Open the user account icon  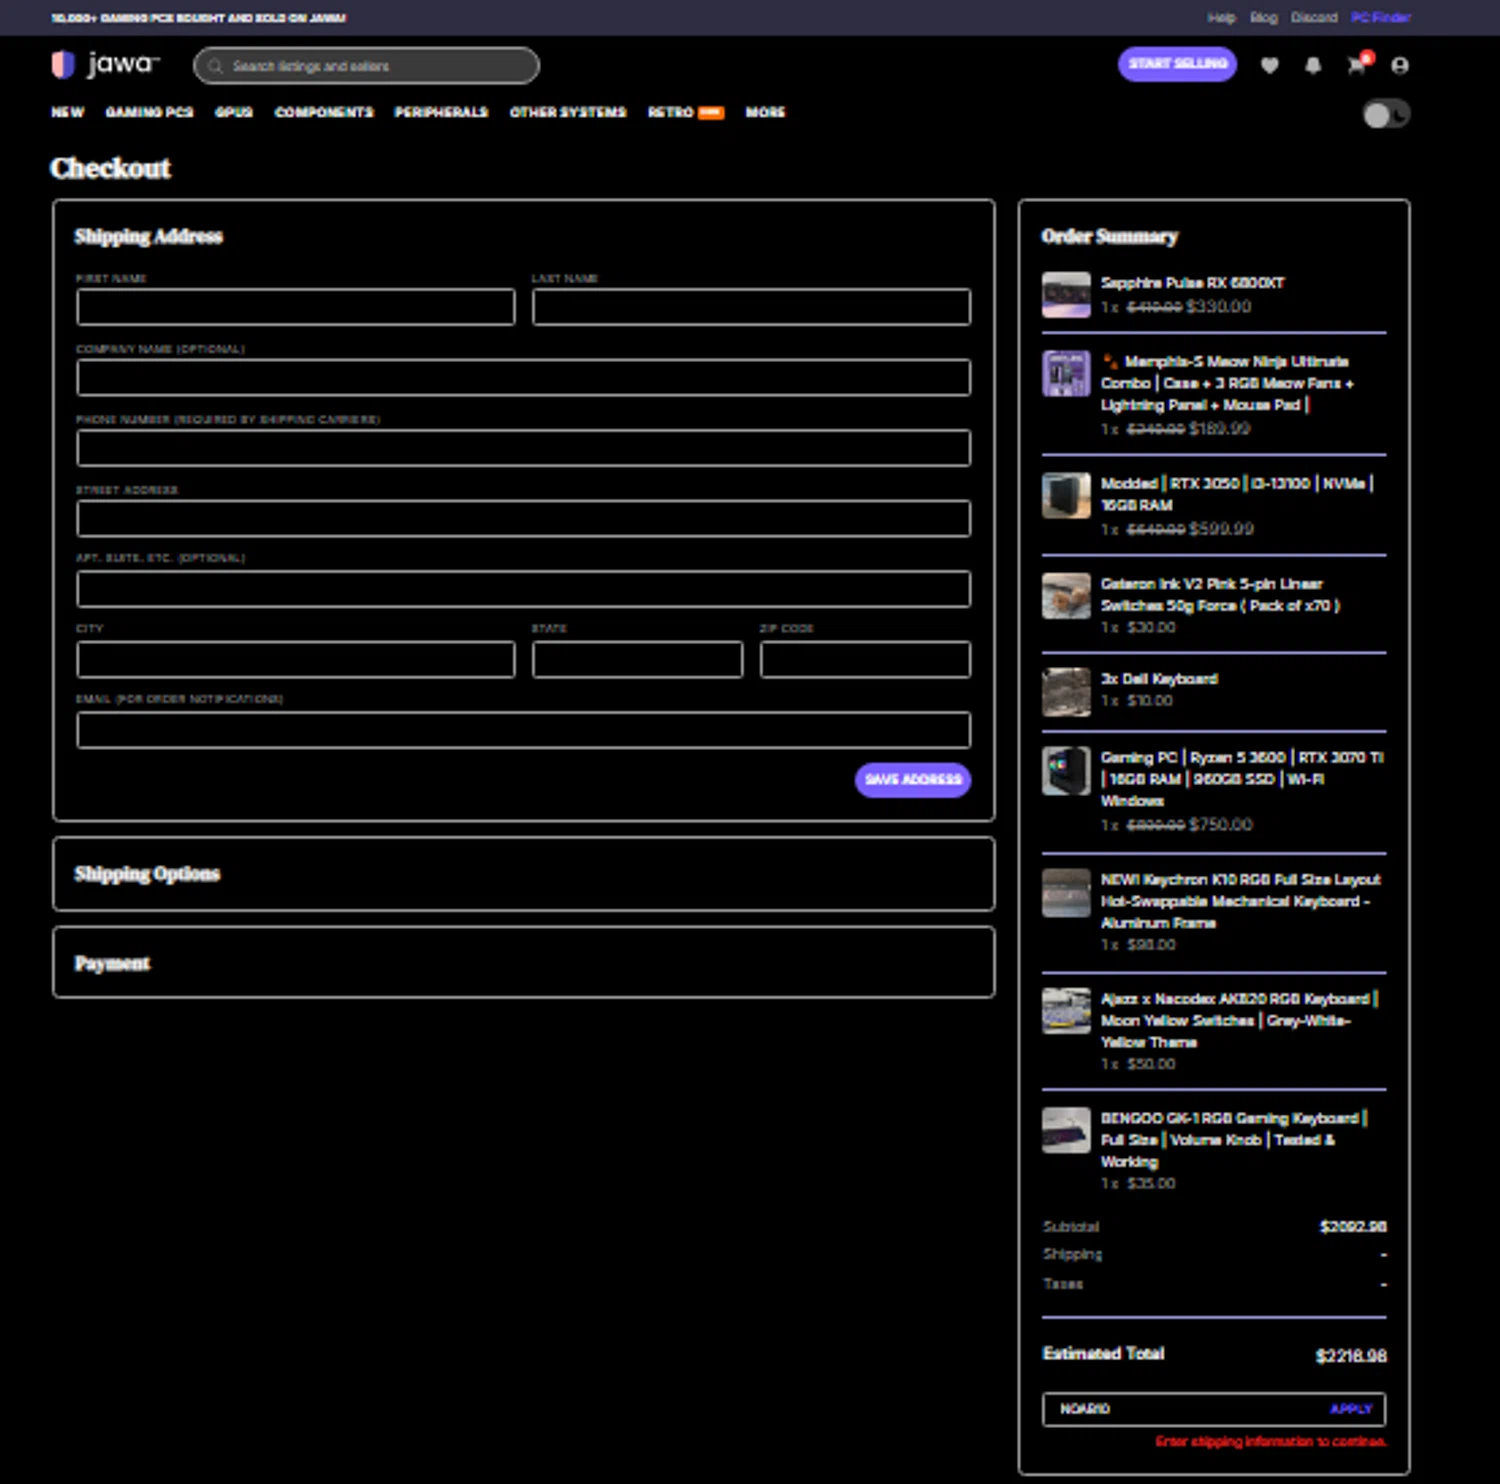point(1400,65)
